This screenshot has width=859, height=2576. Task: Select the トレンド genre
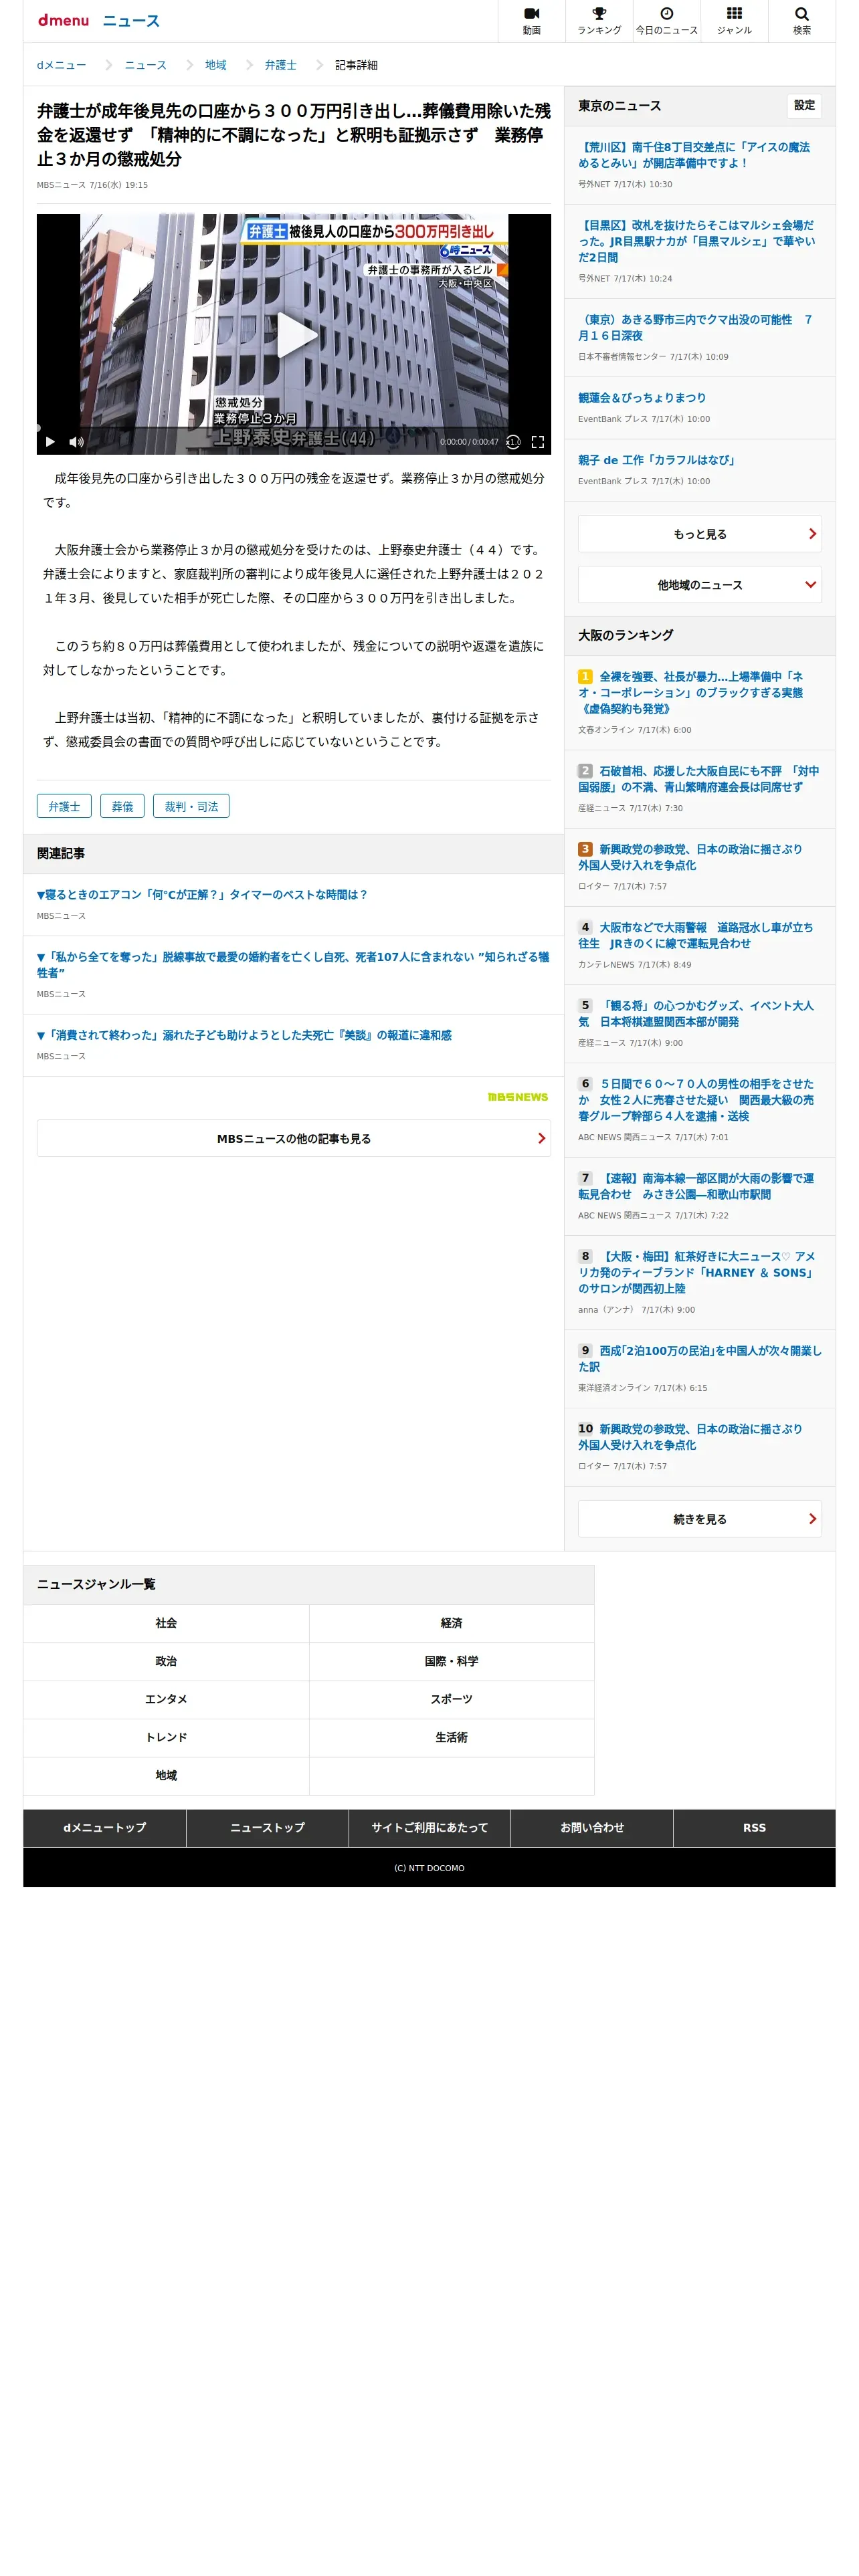[166, 1737]
